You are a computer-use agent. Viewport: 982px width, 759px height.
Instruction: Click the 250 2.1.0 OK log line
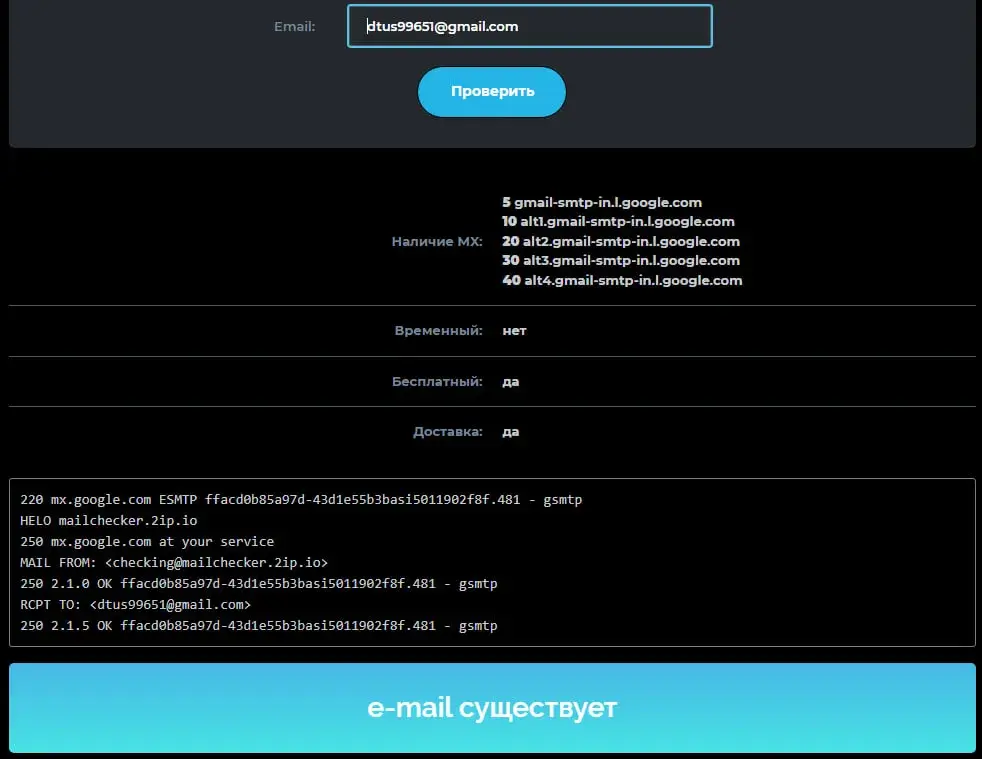pos(259,584)
